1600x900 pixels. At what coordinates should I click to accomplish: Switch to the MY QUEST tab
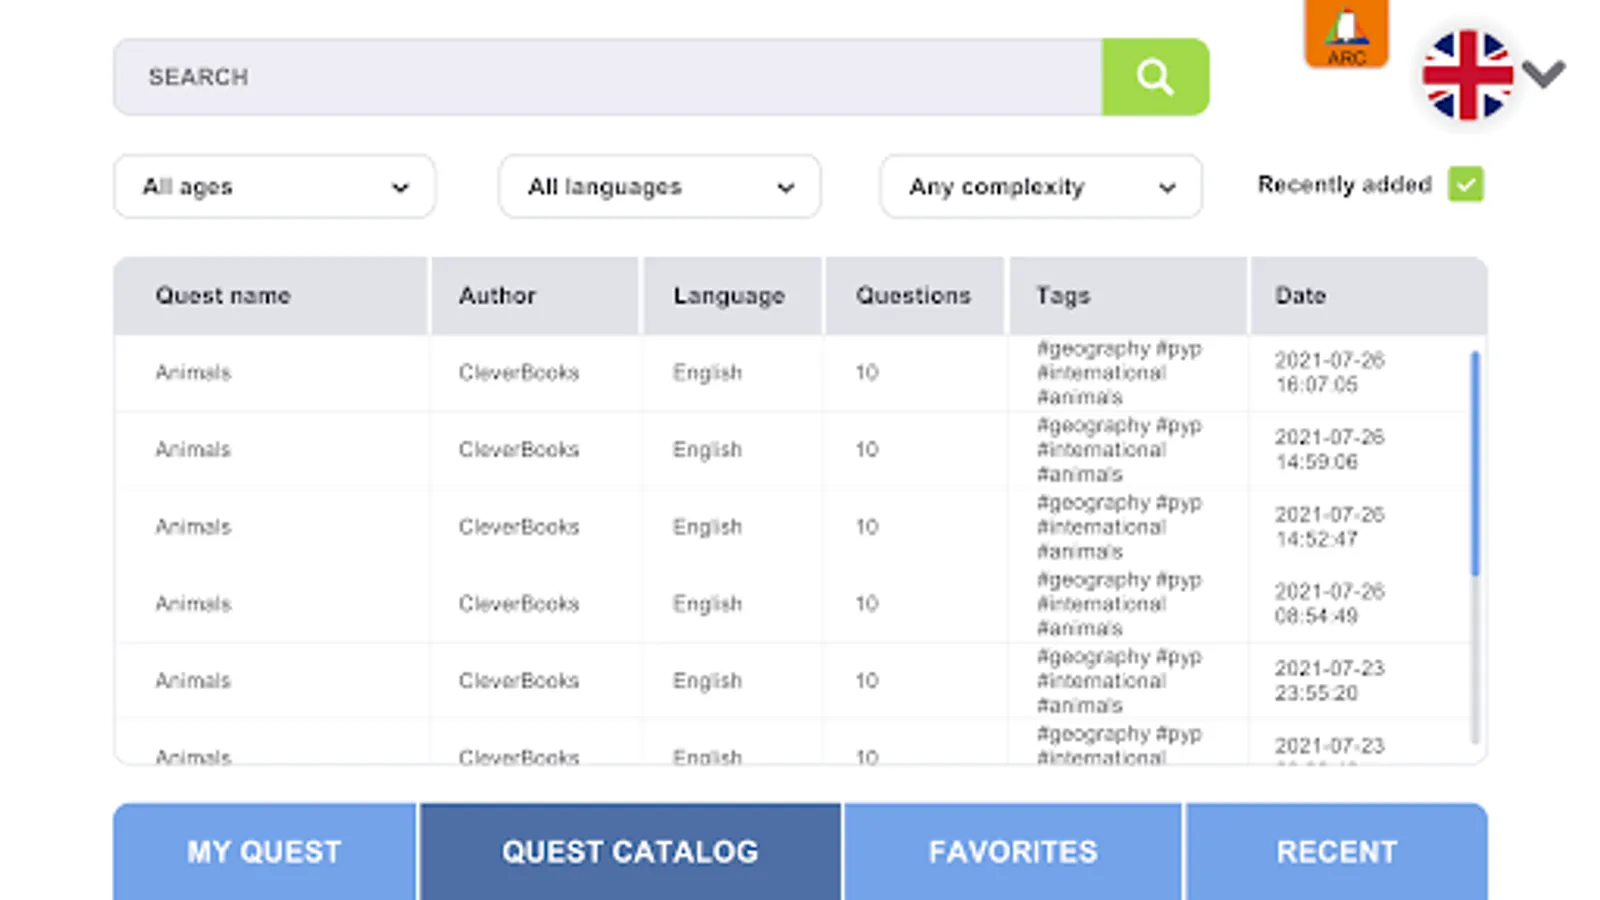265,851
